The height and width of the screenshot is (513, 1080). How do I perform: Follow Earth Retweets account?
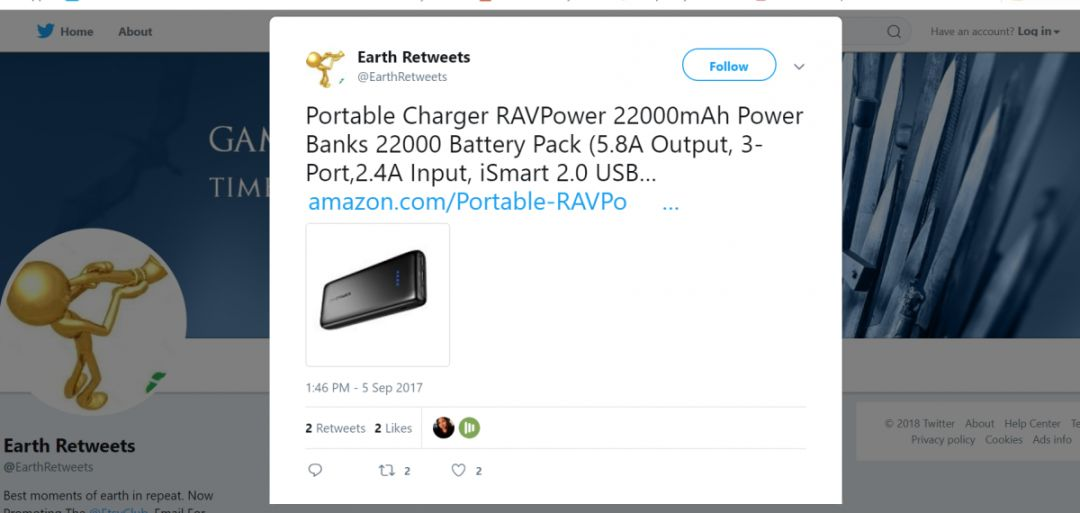729,65
